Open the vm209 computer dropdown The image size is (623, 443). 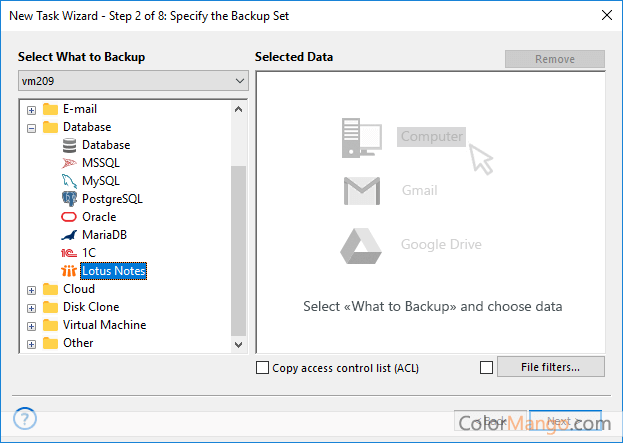[239, 80]
